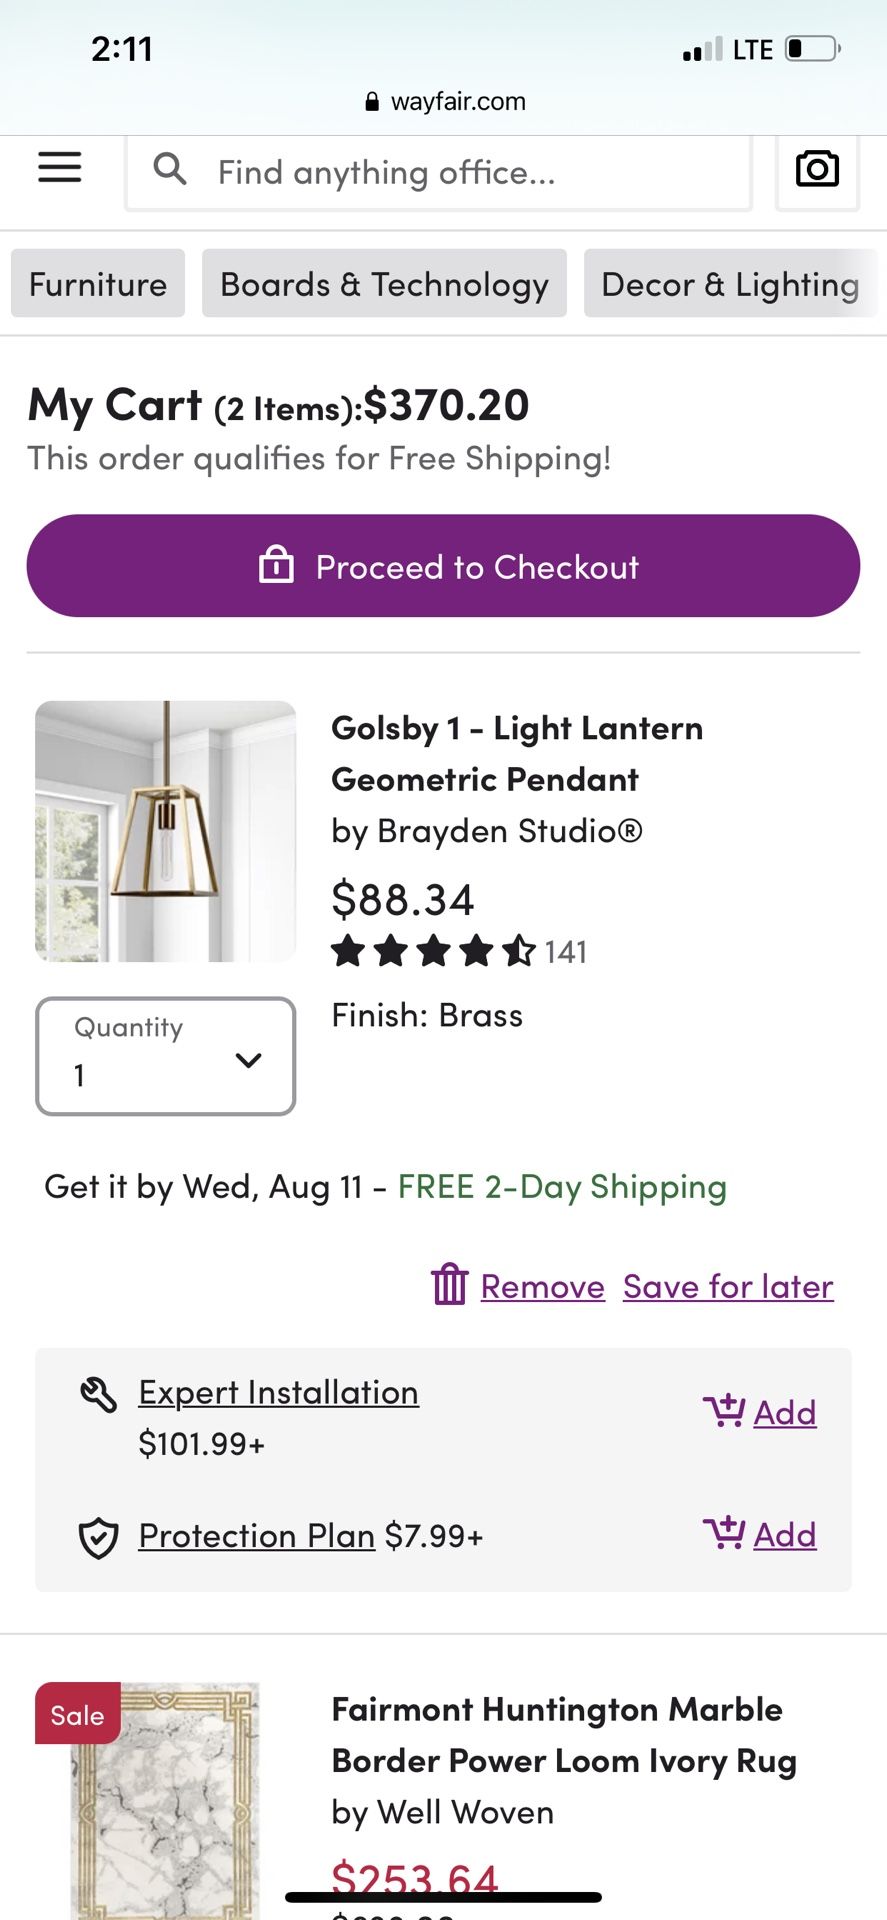
Task: Click the Protection Plan shield icon
Action: [99, 1538]
